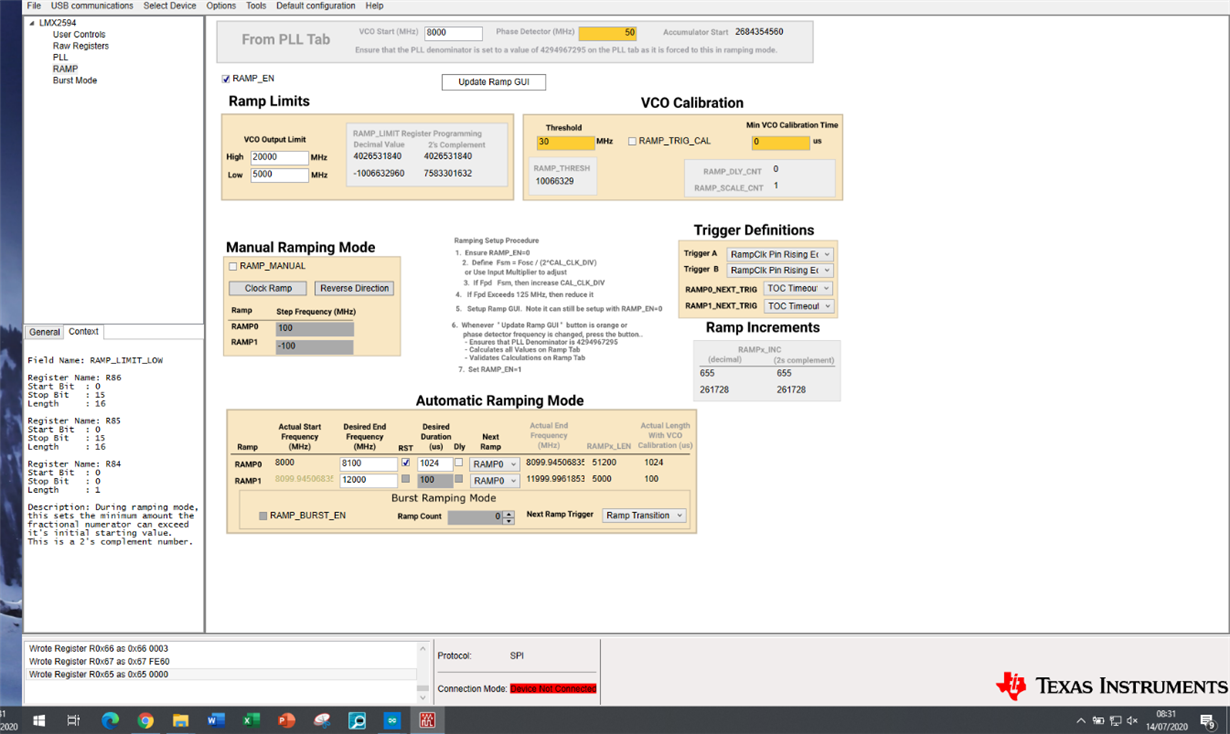Open Windows Start menu
Screen dimensions: 1230x734
[x=40, y=720]
